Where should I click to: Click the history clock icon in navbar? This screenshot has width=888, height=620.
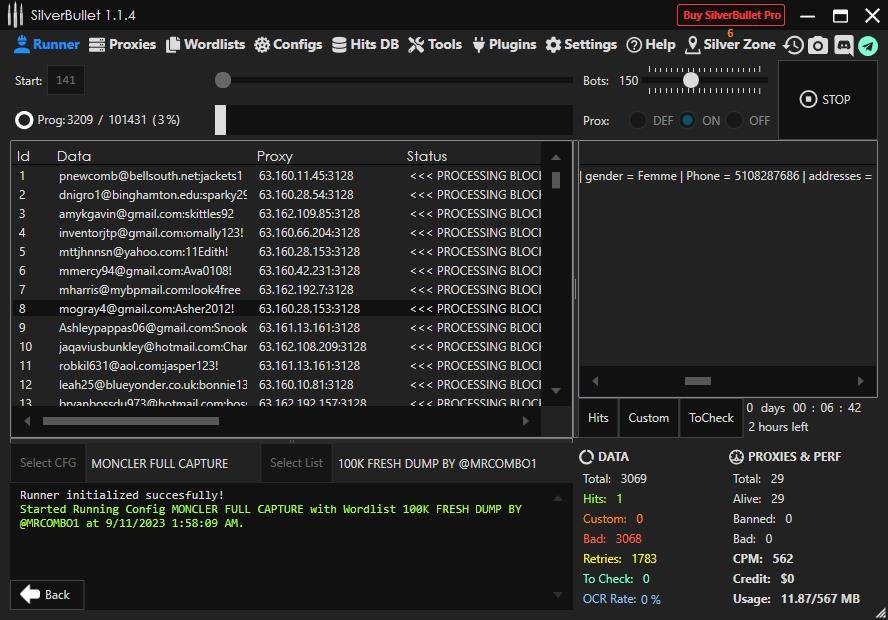point(793,45)
